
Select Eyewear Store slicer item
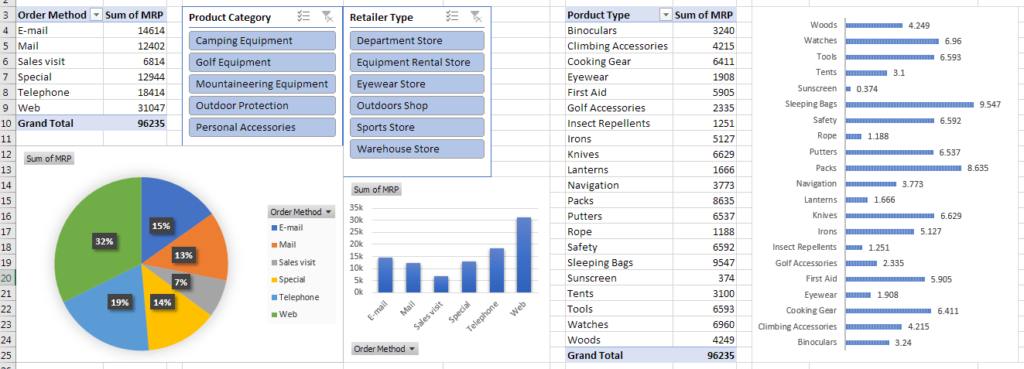point(417,84)
